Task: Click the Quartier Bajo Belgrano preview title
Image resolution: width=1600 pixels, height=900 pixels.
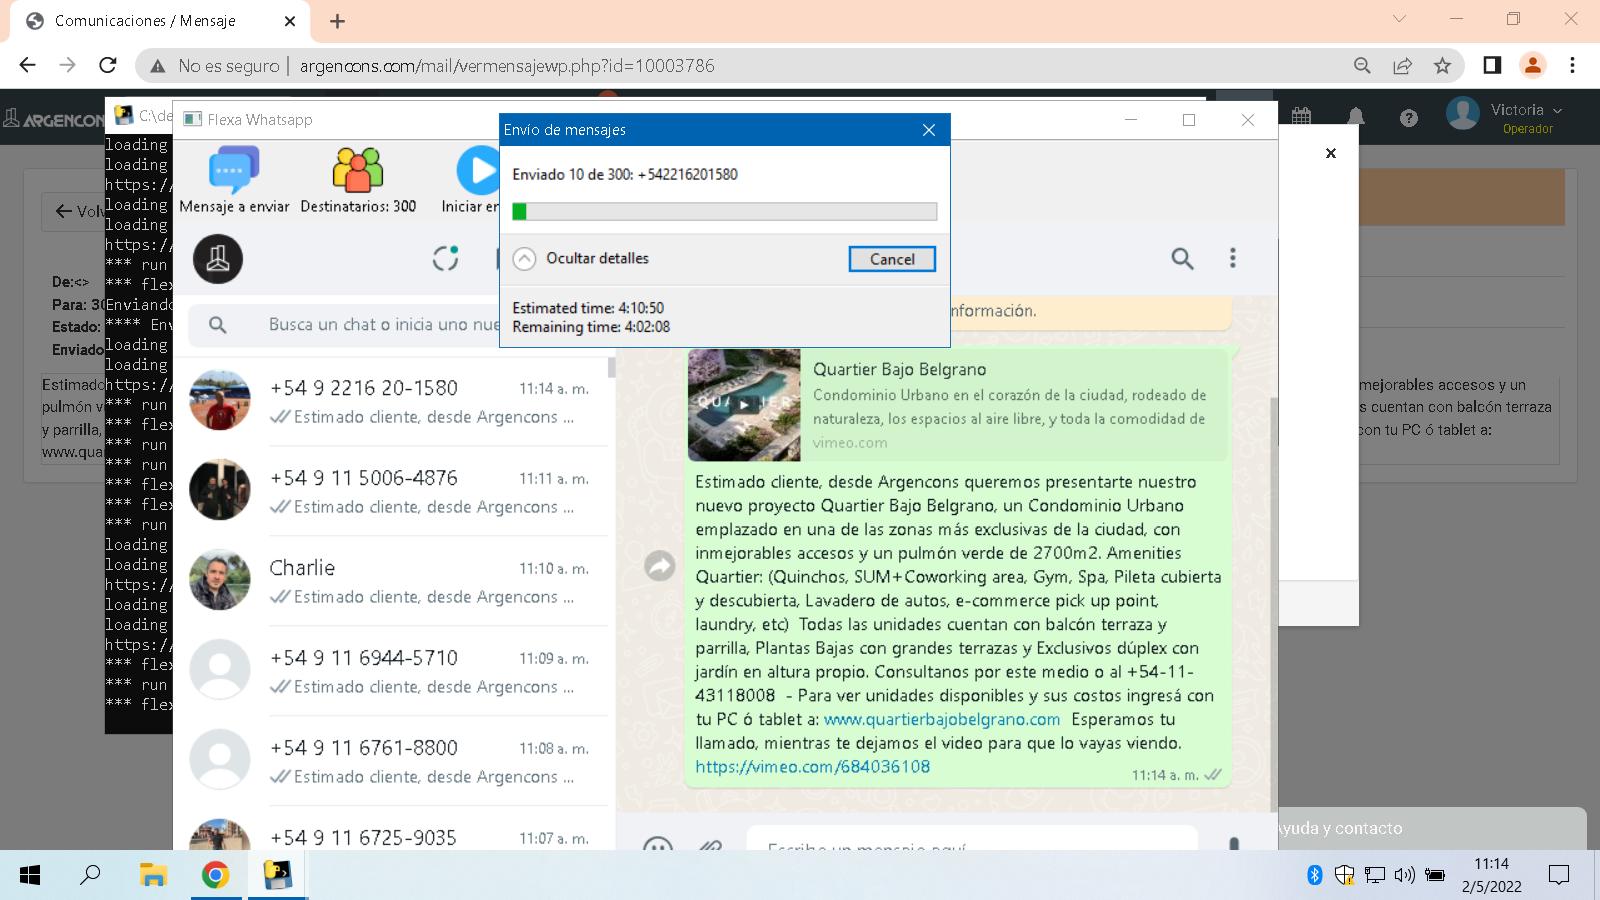Action: click(x=899, y=369)
